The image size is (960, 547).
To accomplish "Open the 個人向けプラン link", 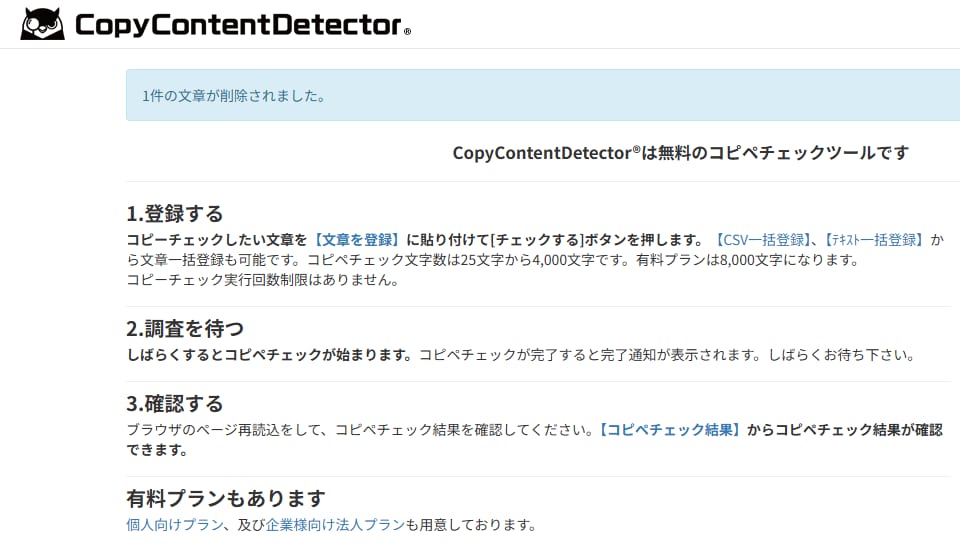I will coord(175,525).
